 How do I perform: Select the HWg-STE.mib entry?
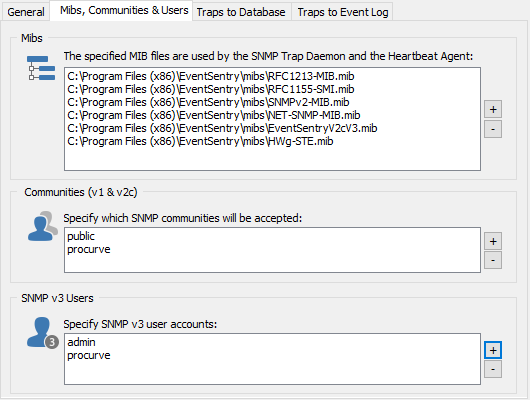pos(200,141)
